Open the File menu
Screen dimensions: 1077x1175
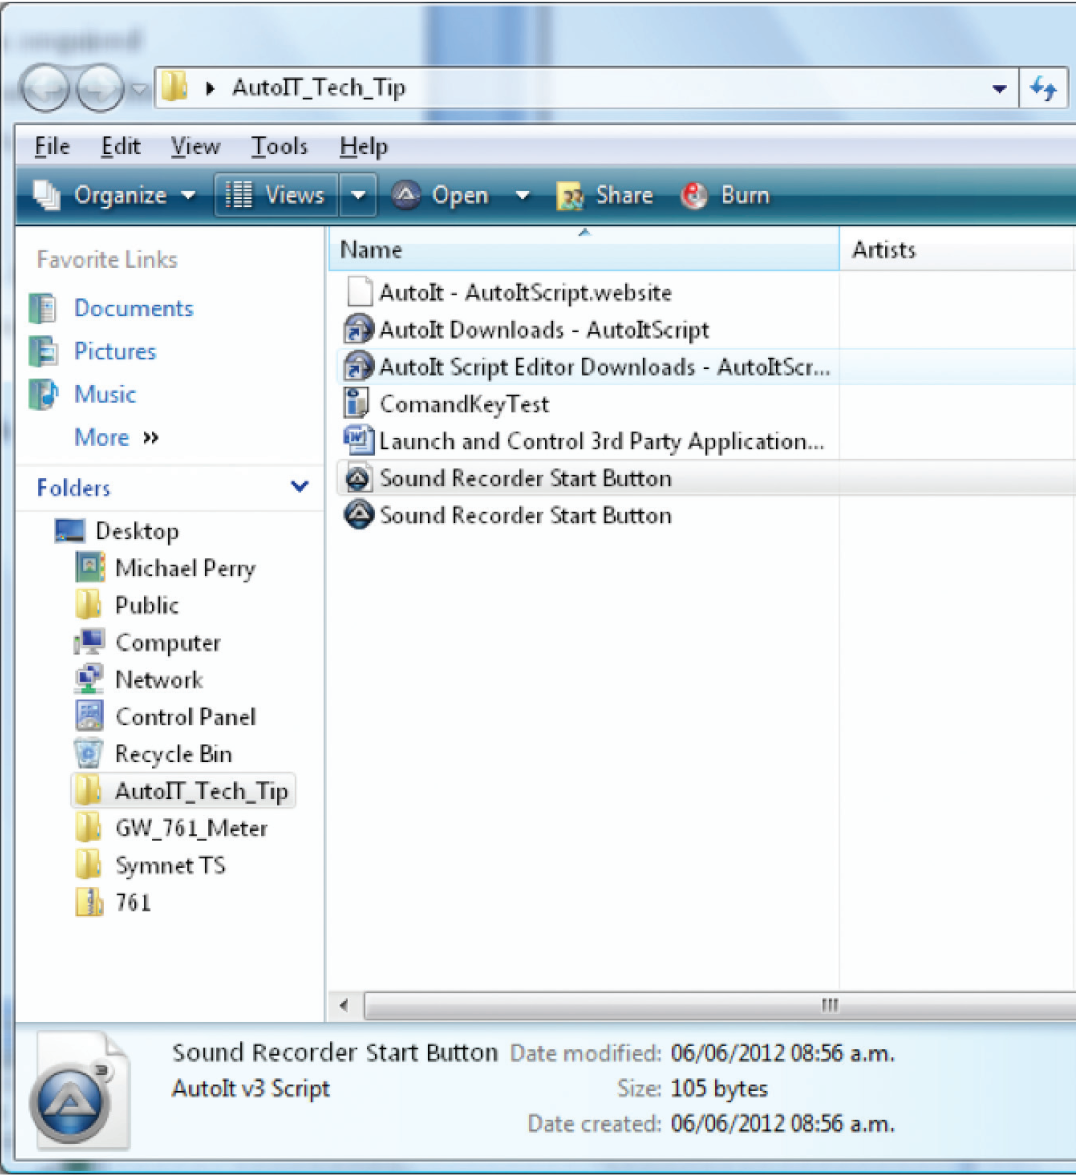click(52, 147)
